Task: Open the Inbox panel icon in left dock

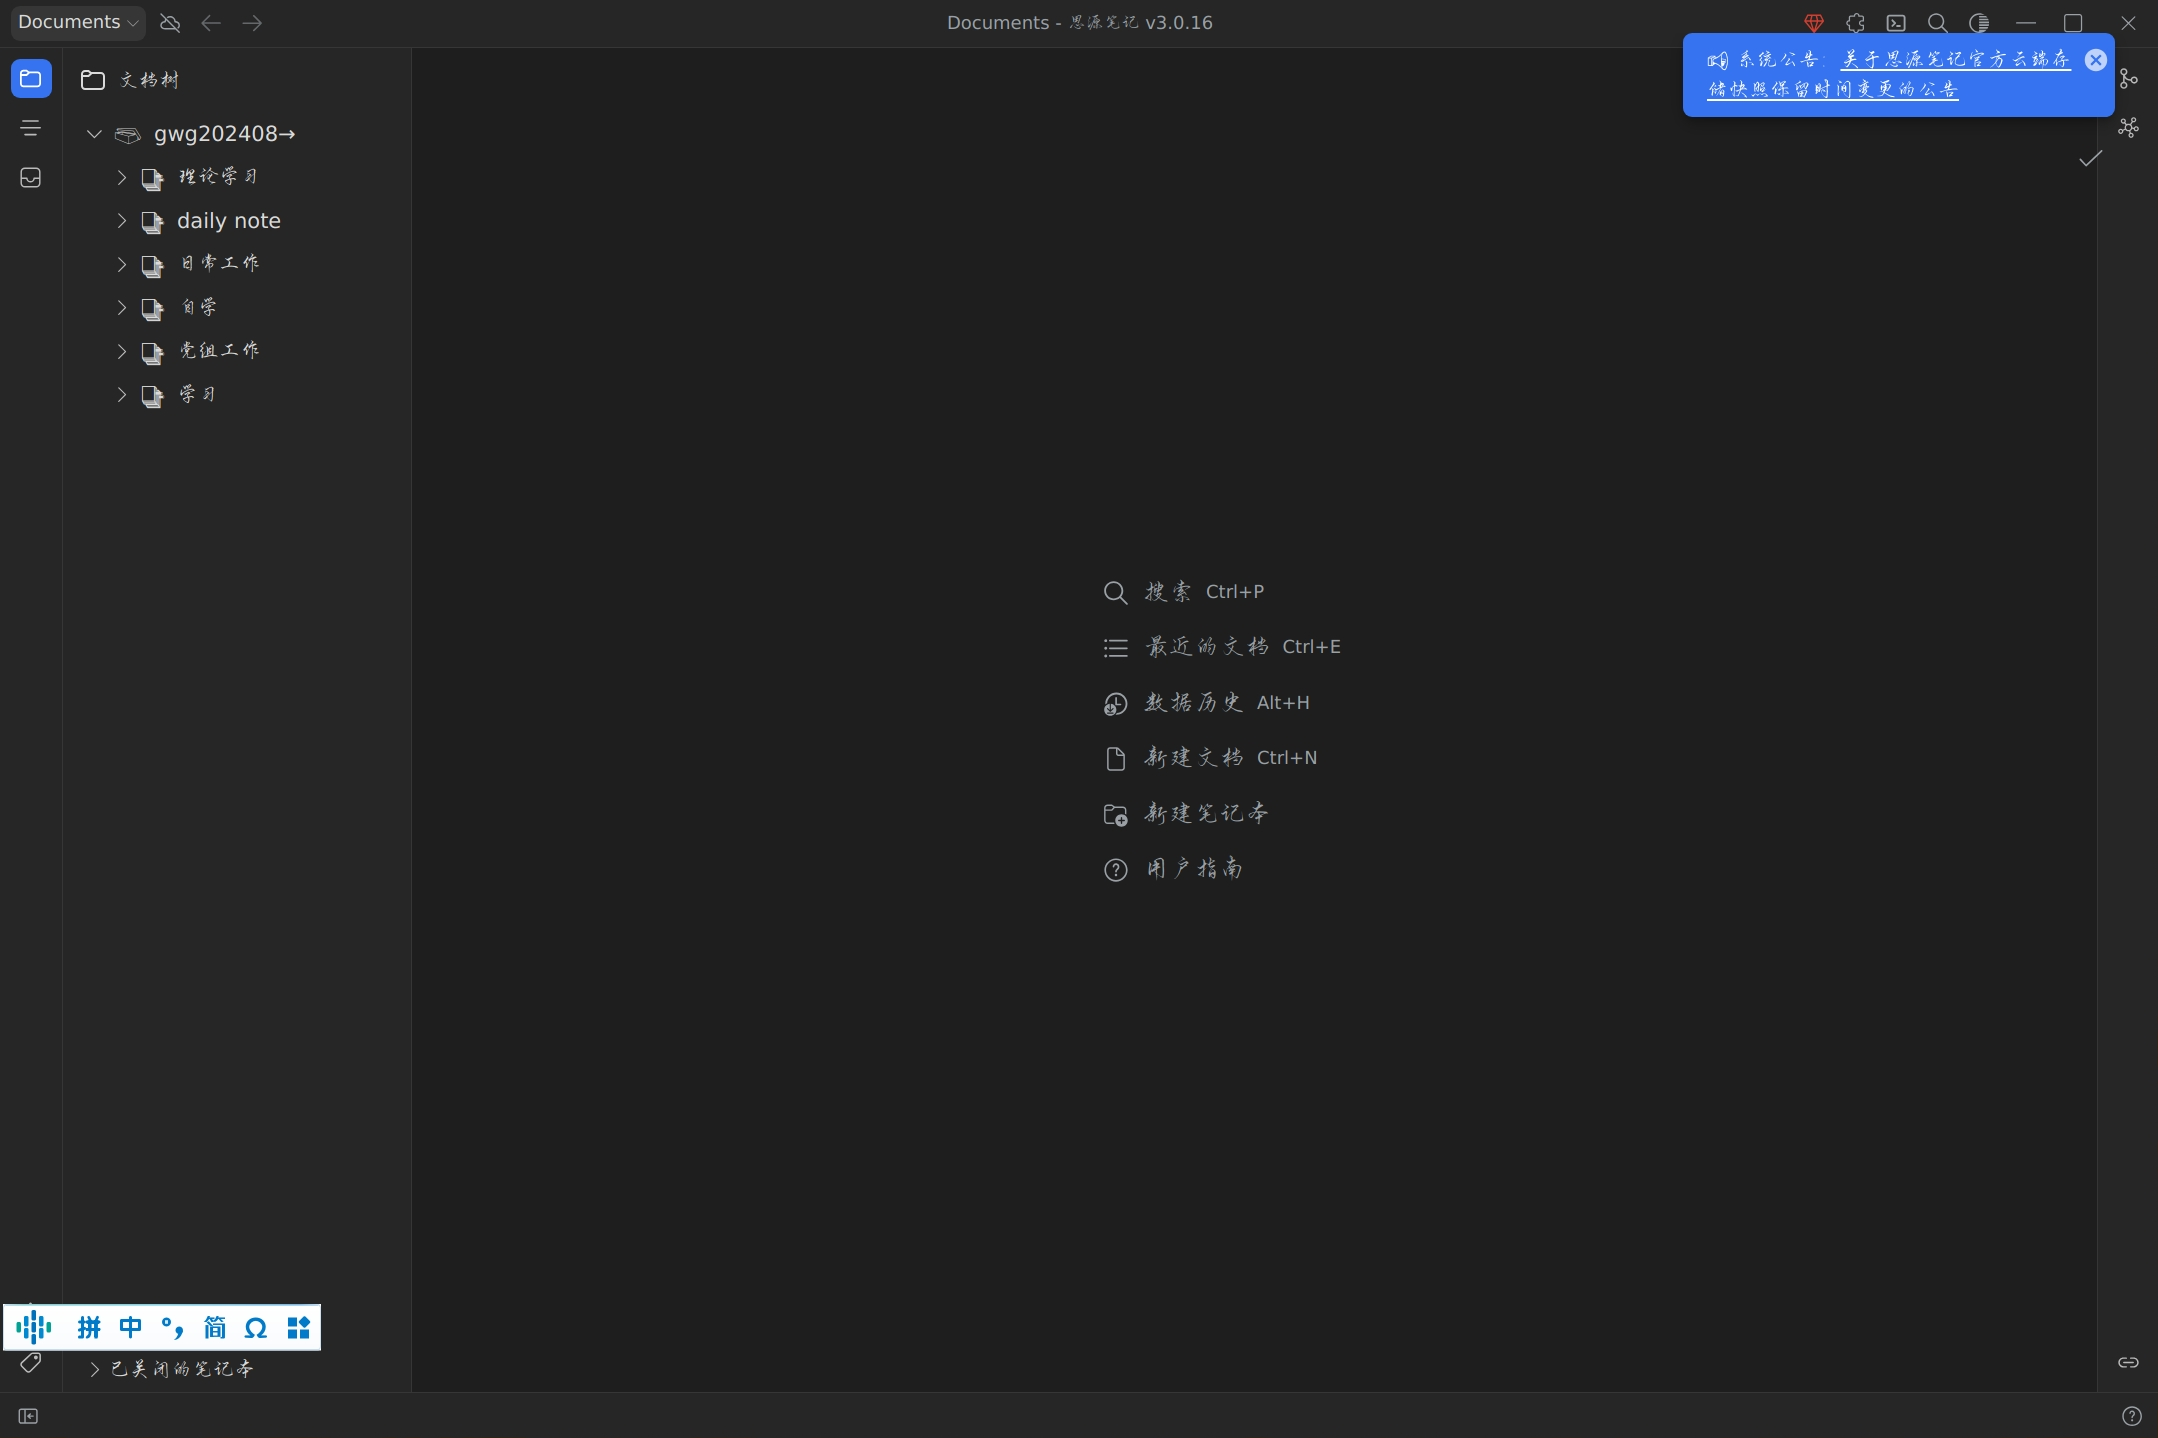Action: [x=31, y=178]
